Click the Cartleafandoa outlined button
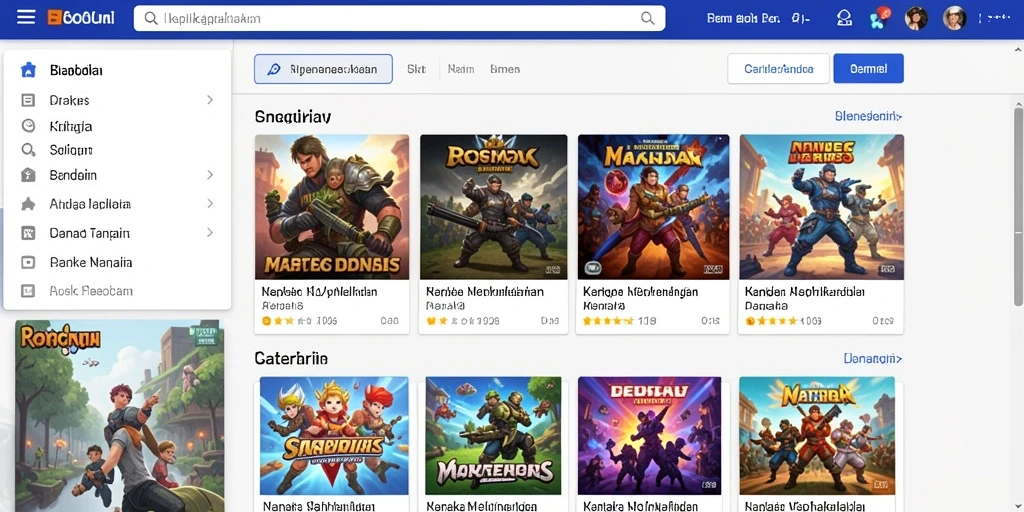Screen dimensions: 1024x512 tap(778, 69)
